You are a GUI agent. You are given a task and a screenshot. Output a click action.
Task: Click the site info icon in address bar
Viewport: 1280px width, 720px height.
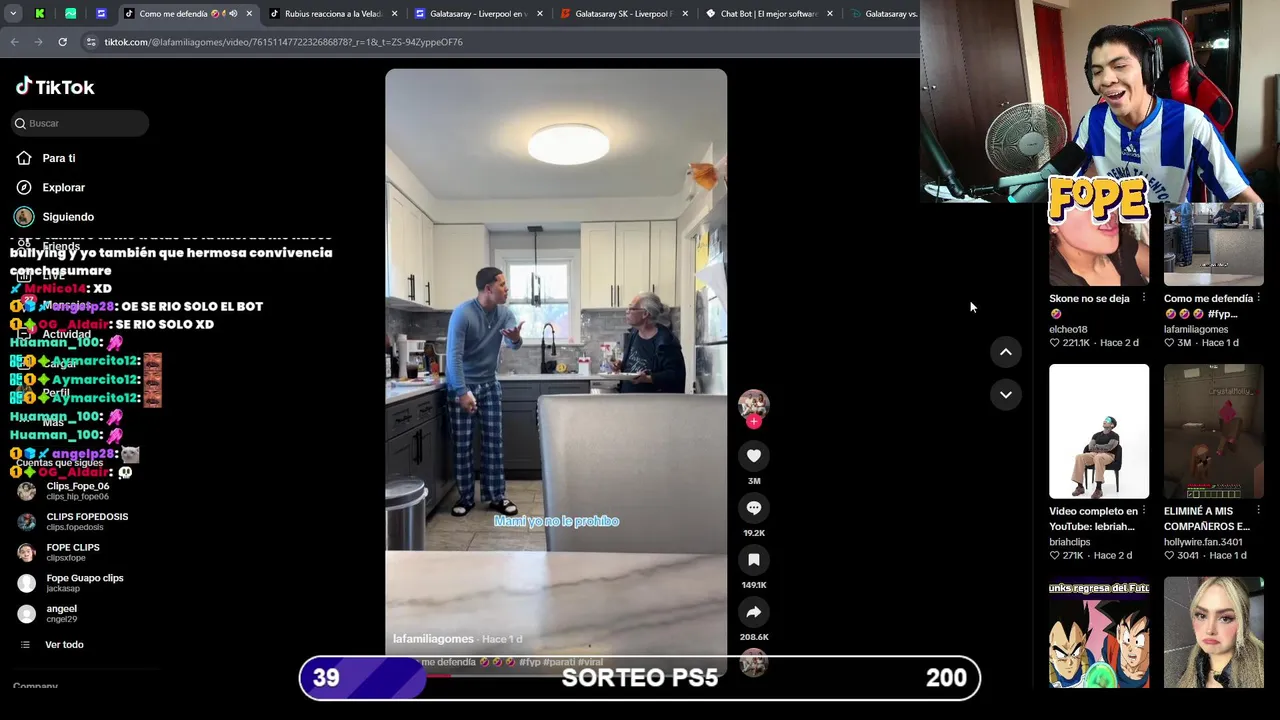pyautogui.click(x=91, y=42)
